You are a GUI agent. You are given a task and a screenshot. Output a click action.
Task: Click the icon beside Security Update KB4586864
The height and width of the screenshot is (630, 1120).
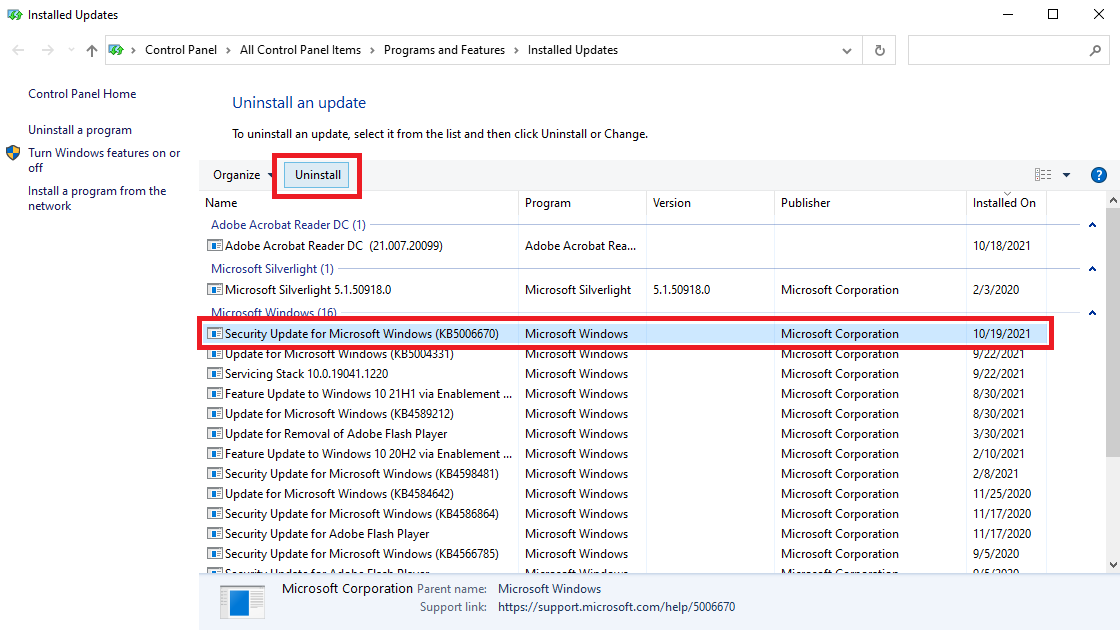[x=214, y=514]
